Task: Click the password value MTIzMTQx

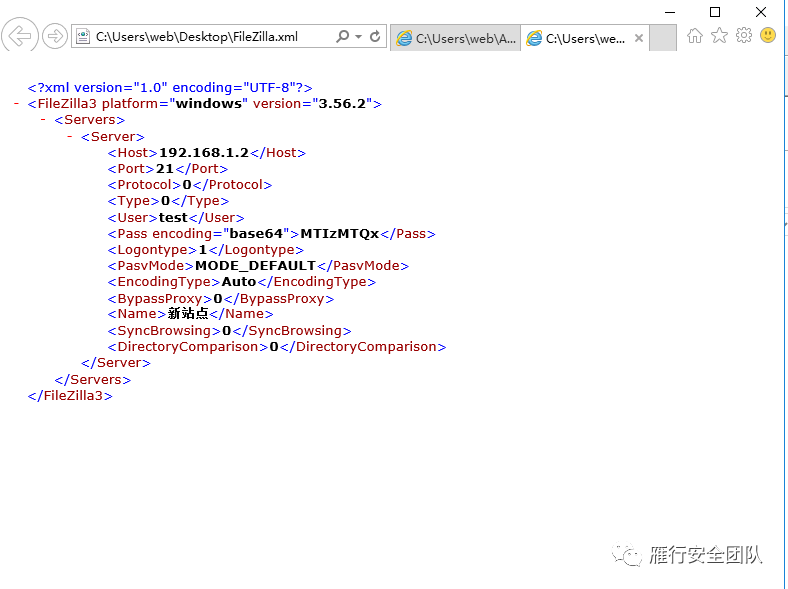Action: pyautogui.click(x=340, y=234)
